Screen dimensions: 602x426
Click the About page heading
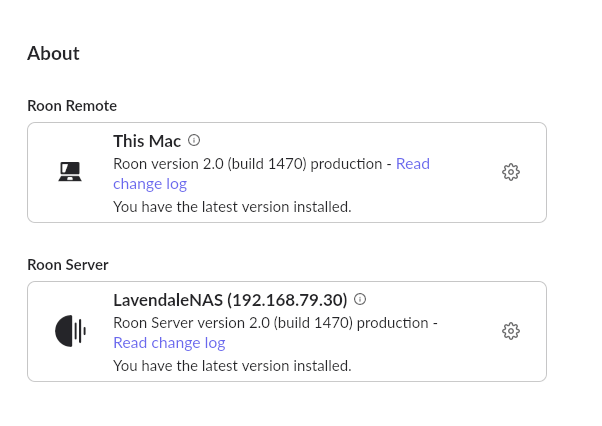[x=53, y=53]
